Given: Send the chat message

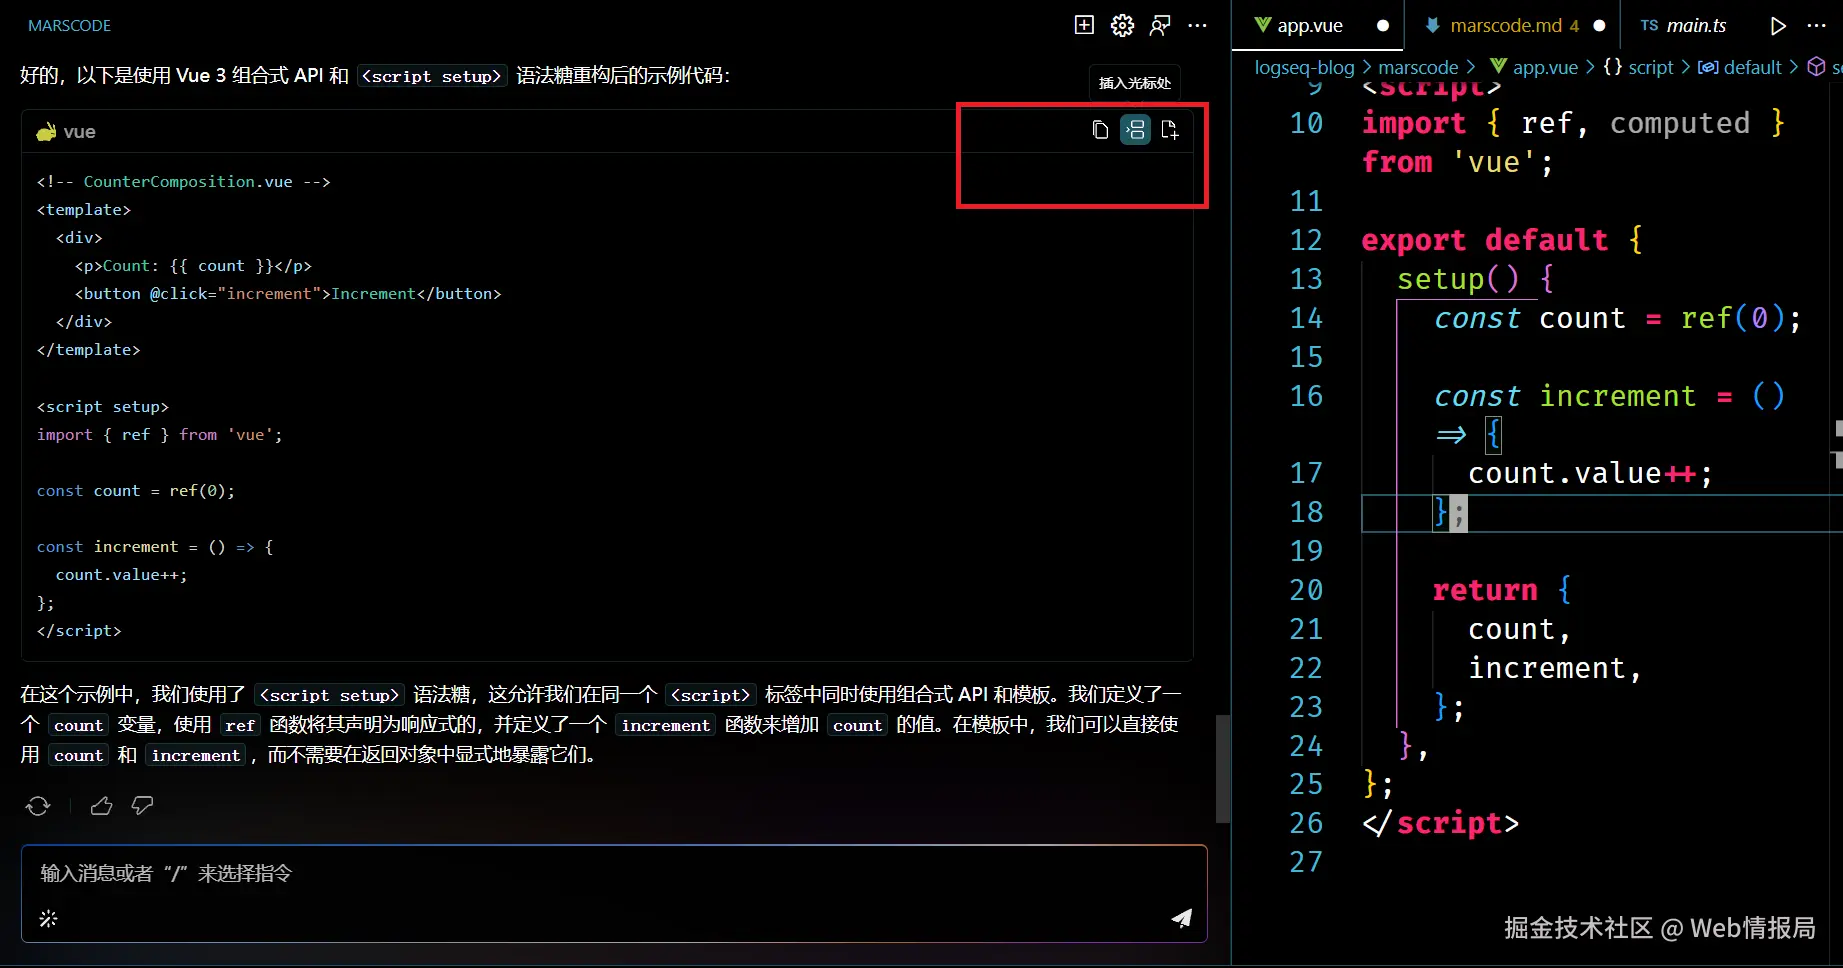Looking at the screenshot, I should [x=1182, y=918].
